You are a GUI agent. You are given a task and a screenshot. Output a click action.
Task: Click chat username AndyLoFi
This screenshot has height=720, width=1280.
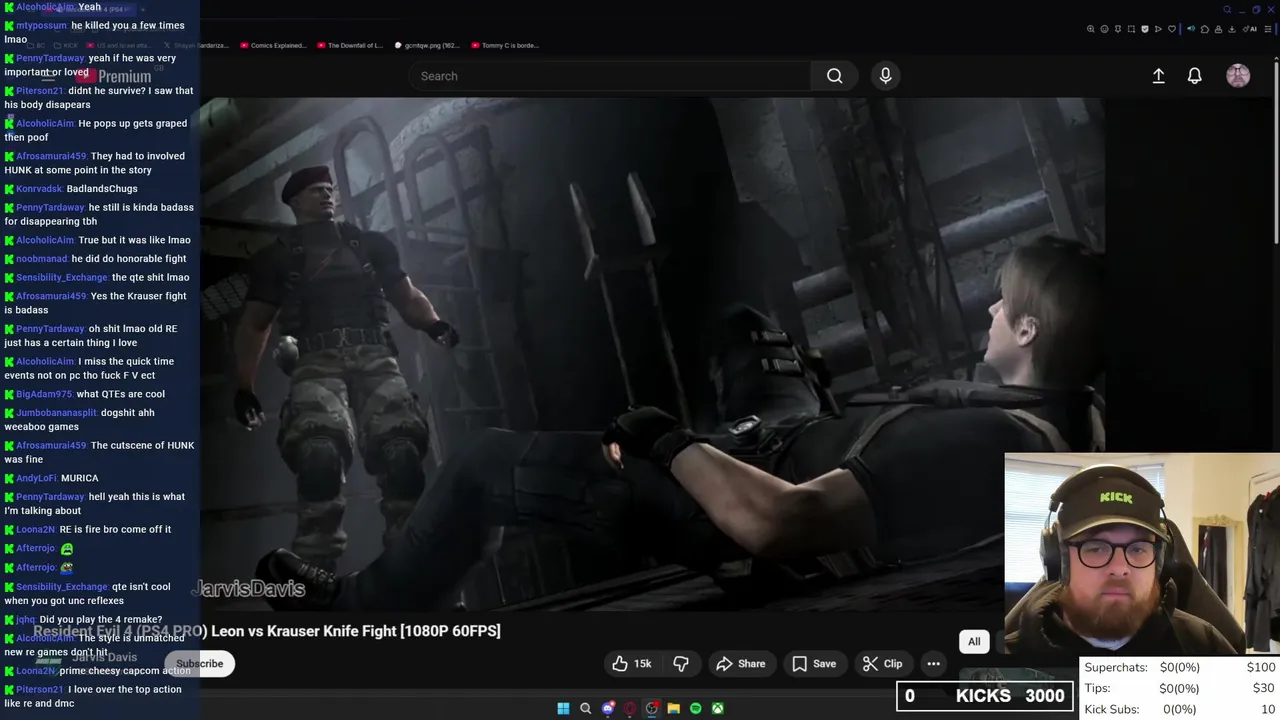36,478
